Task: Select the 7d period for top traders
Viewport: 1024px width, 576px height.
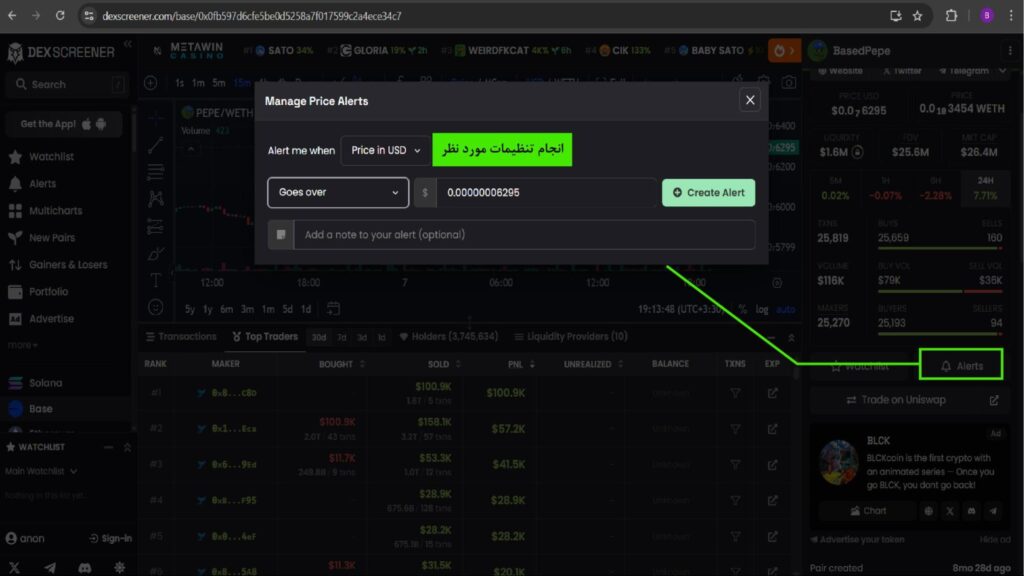Action: pyautogui.click(x=342, y=338)
